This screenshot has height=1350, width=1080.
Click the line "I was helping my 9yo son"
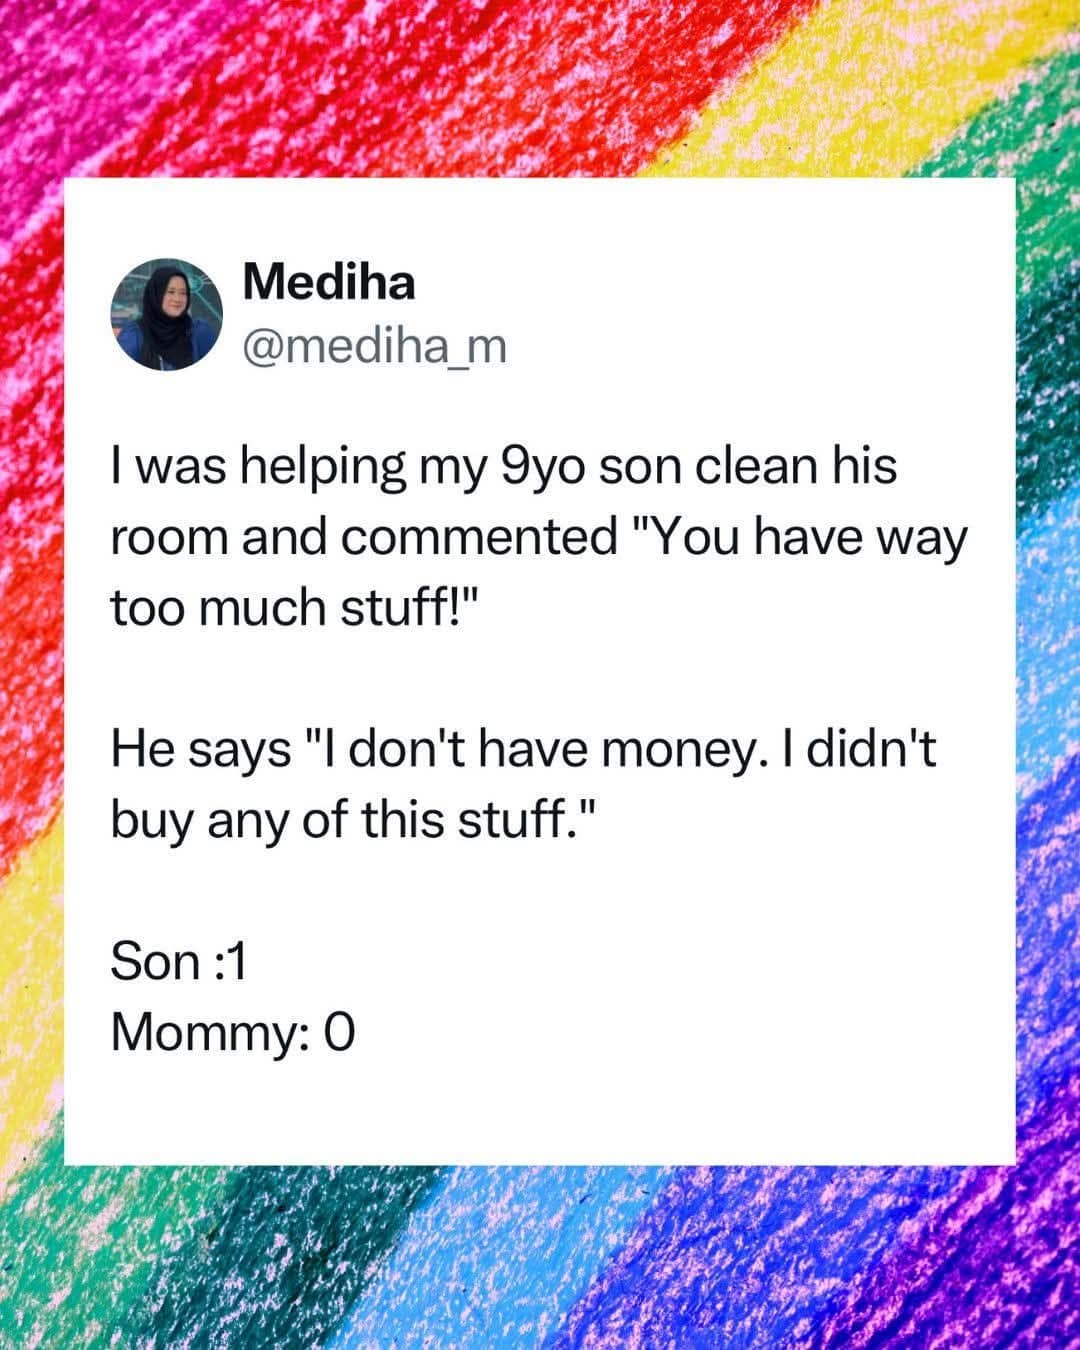tap(504, 468)
